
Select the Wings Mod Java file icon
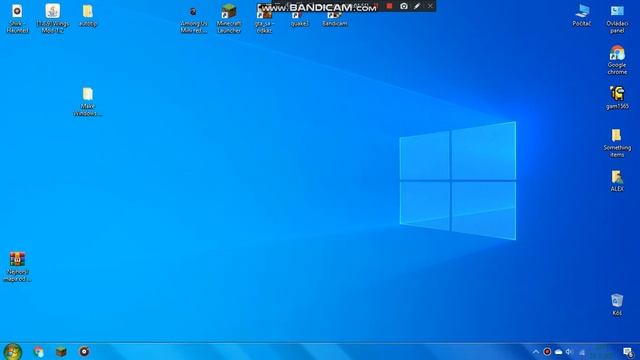coord(53,18)
